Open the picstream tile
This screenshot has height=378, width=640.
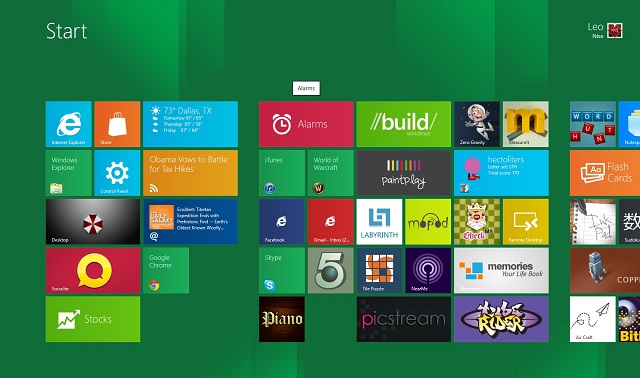pos(404,319)
